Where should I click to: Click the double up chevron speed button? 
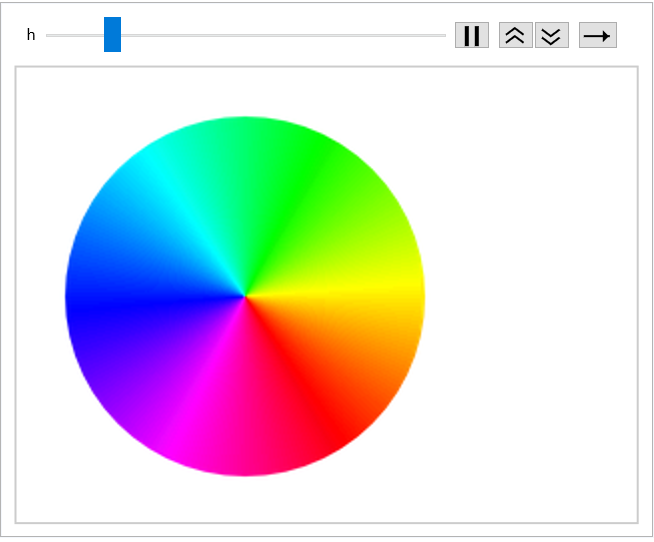coord(515,35)
